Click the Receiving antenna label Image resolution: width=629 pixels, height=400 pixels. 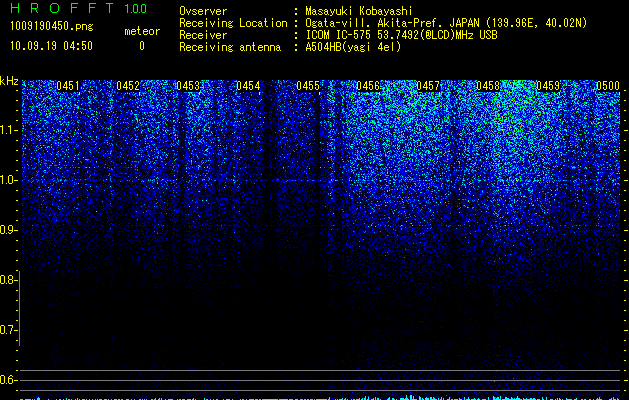click(x=230, y=47)
